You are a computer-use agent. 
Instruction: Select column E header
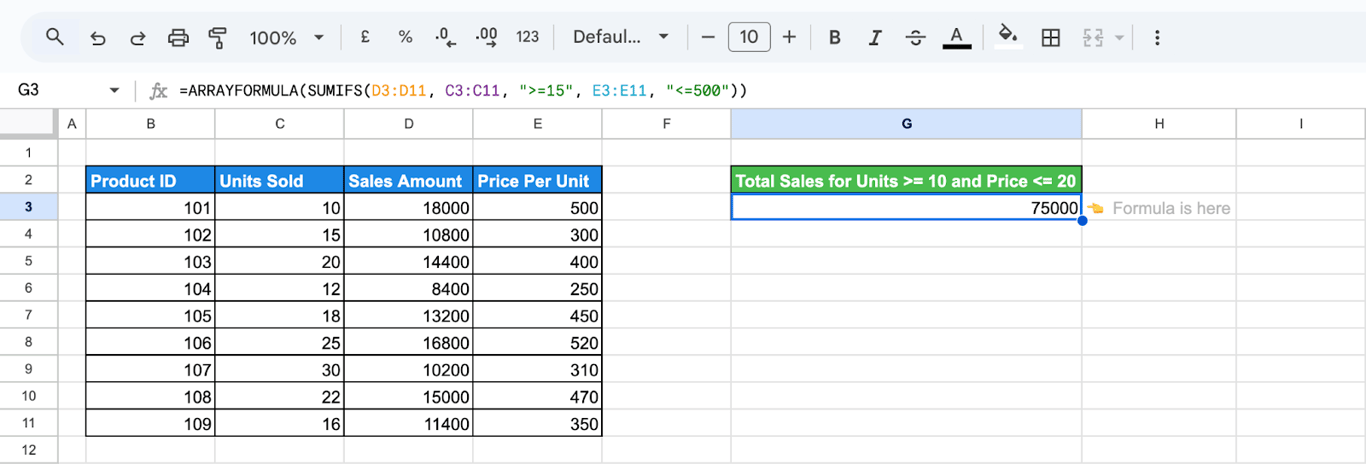[x=538, y=124]
